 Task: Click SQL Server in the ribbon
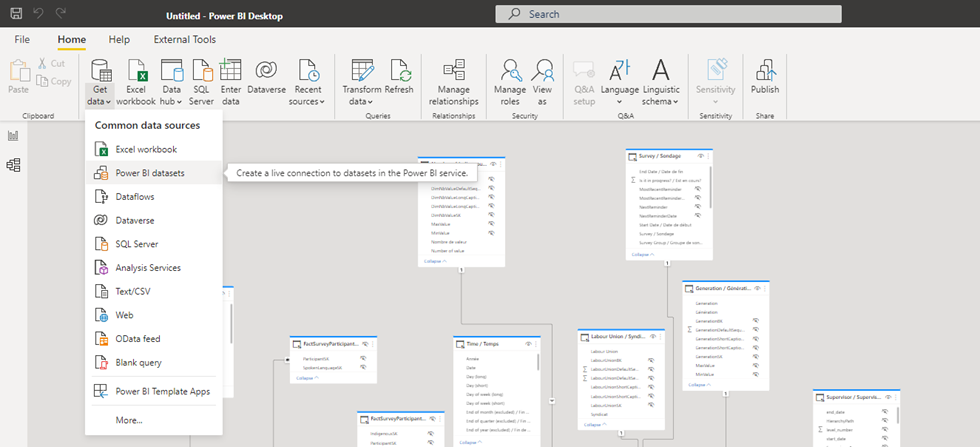(202, 83)
